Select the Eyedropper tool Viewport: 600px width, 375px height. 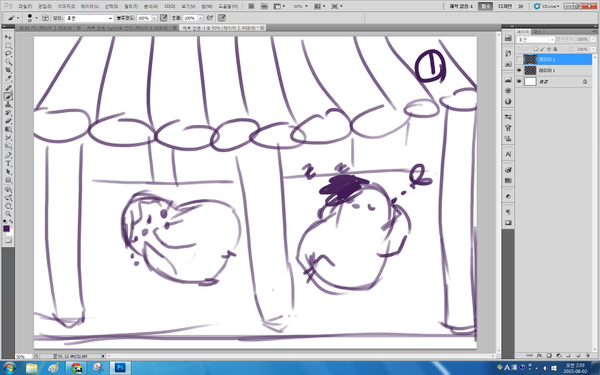pyautogui.click(x=8, y=79)
